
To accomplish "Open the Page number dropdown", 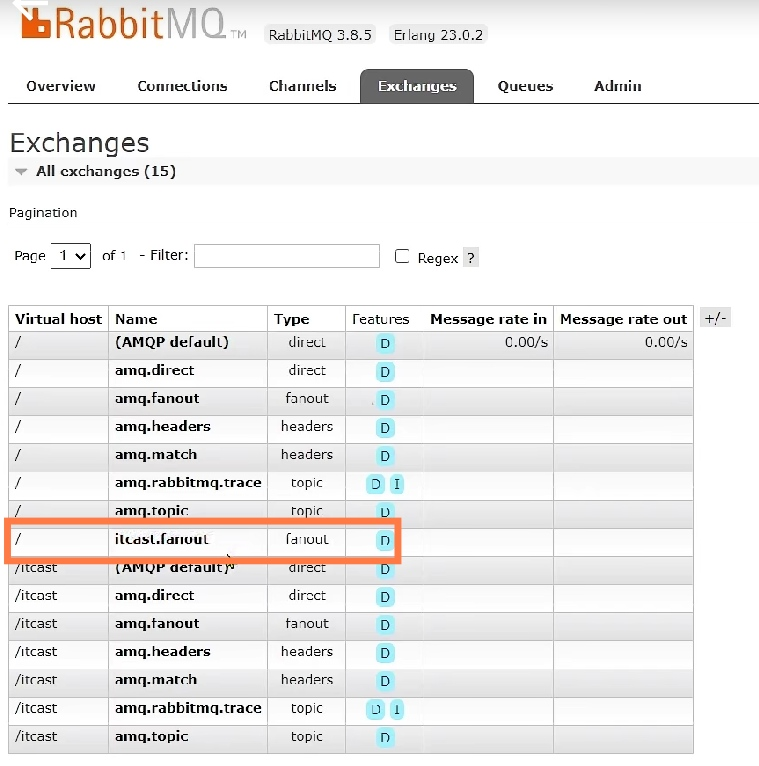I will 71,255.
